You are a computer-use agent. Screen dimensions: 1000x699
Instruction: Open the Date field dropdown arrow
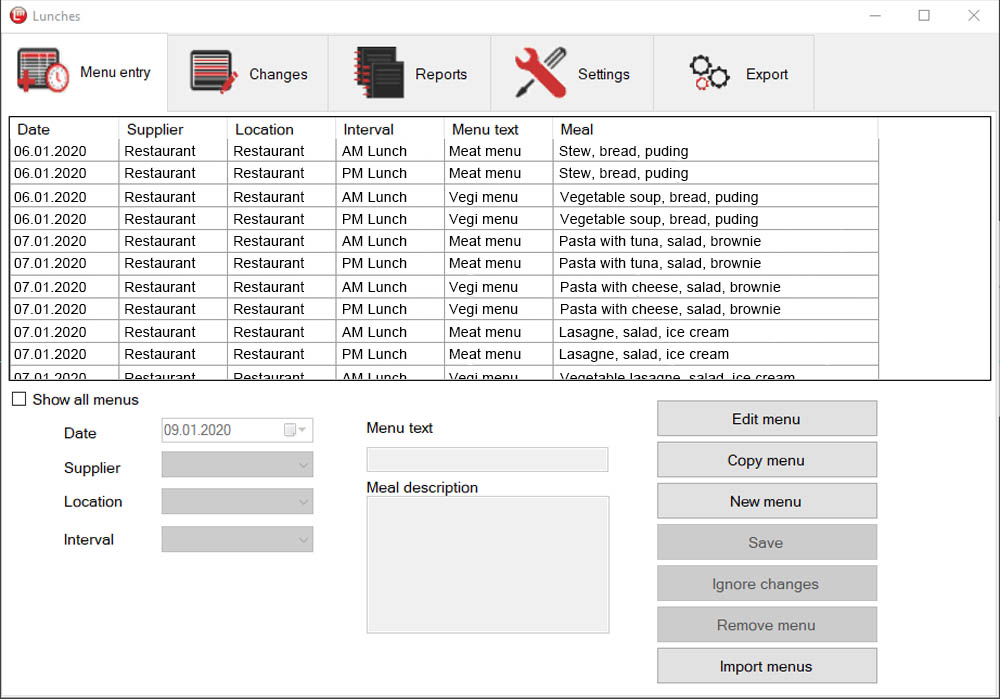pyautogui.click(x=303, y=430)
